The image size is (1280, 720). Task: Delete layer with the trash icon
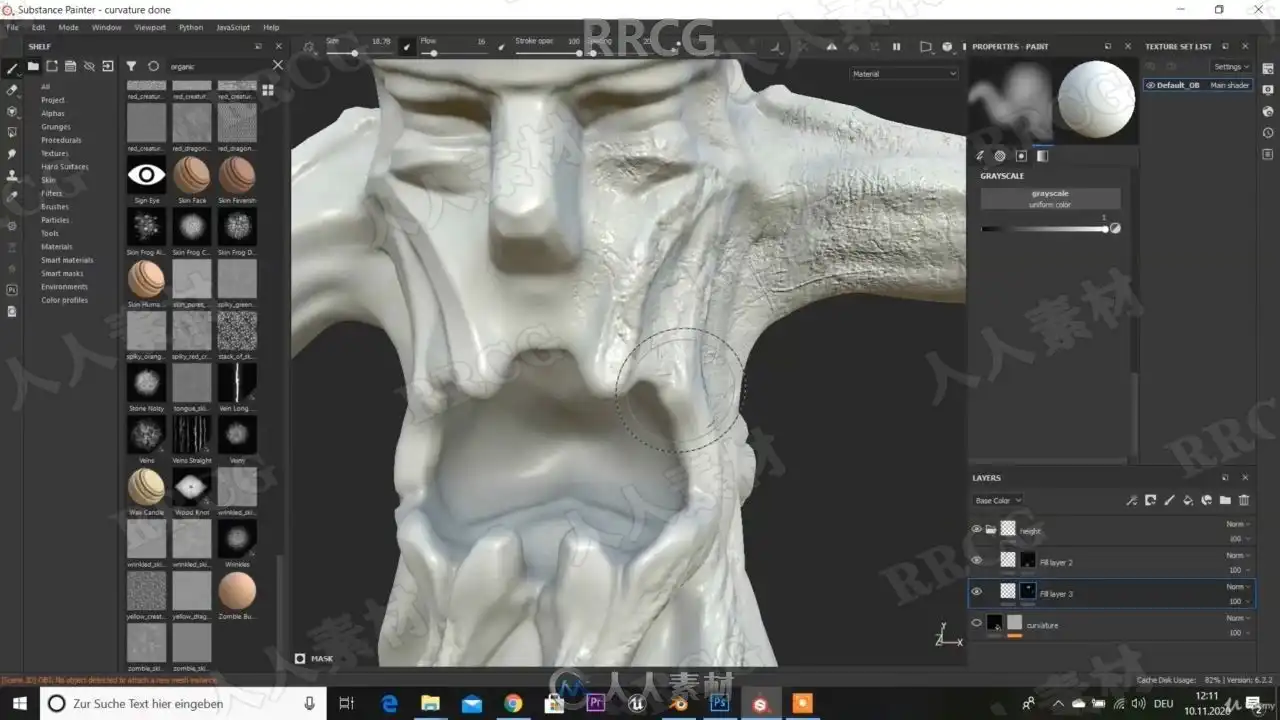(x=1244, y=500)
